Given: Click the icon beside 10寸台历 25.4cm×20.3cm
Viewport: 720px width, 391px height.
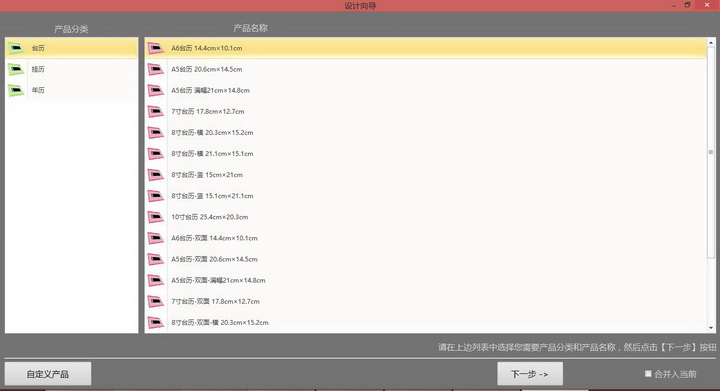Looking at the screenshot, I should tap(156, 217).
